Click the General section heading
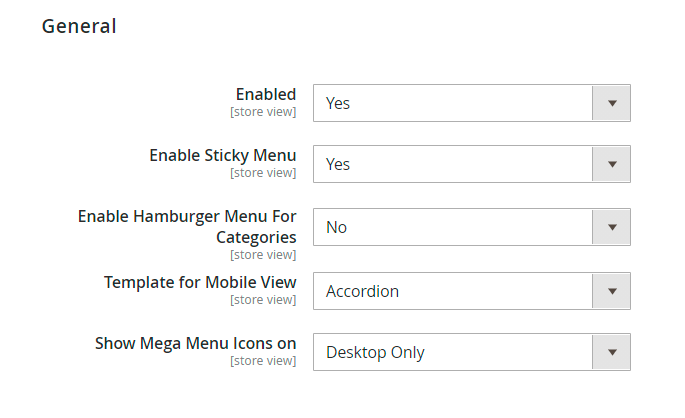This screenshot has height=418, width=685. (79, 27)
